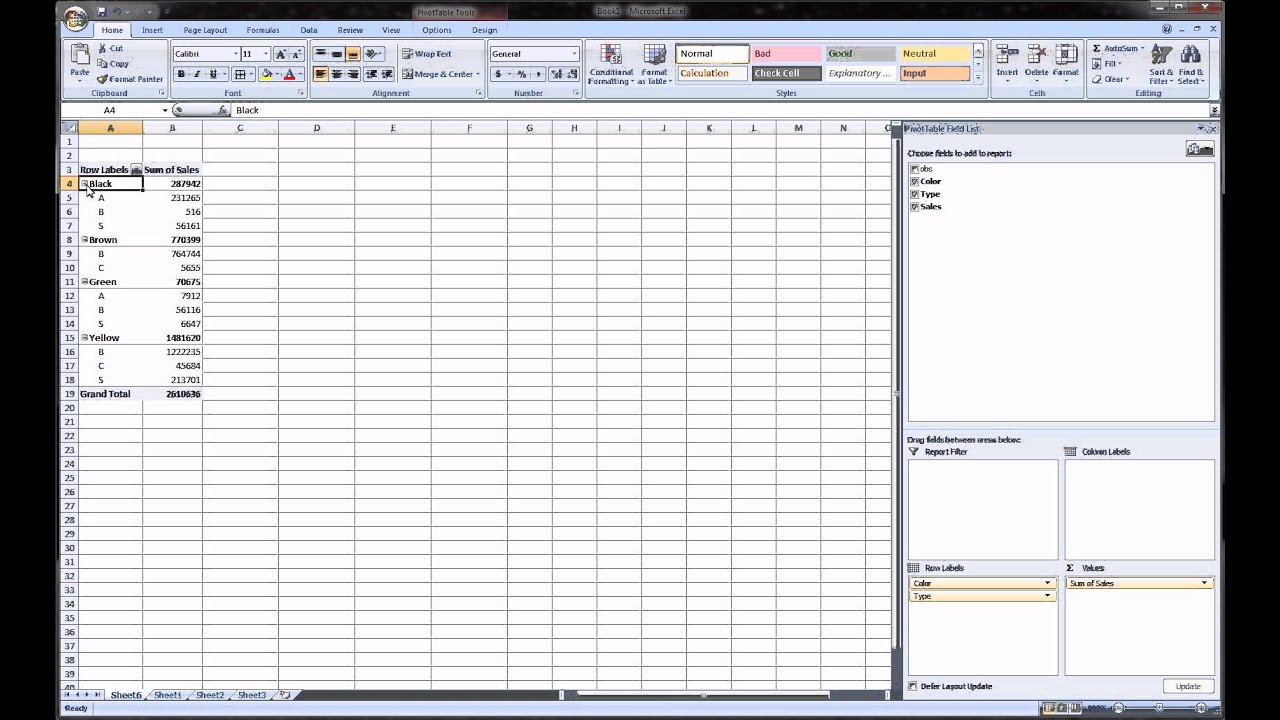The width and height of the screenshot is (1280, 720).
Task: Decrease font size with Shrink Font
Action: (296, 54)
